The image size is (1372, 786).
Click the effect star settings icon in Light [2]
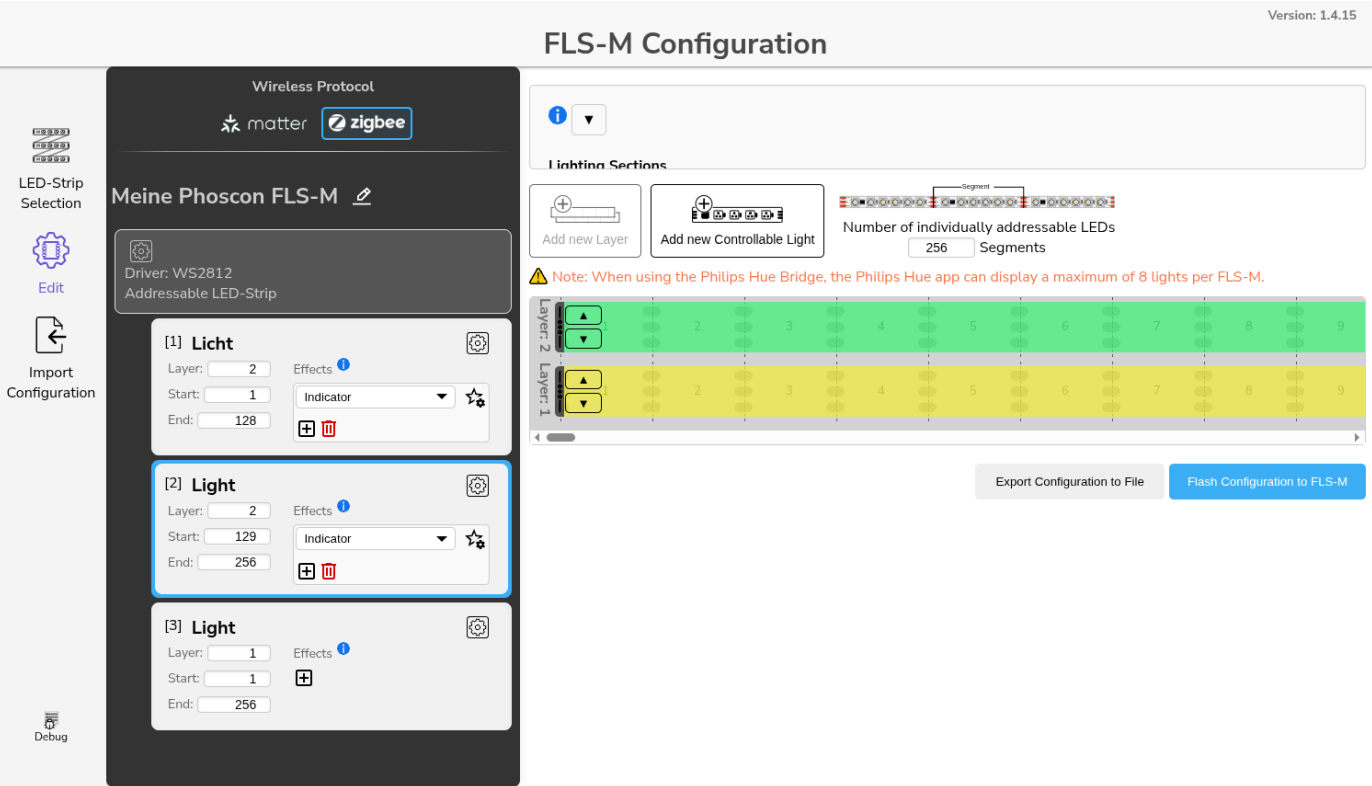475,539
